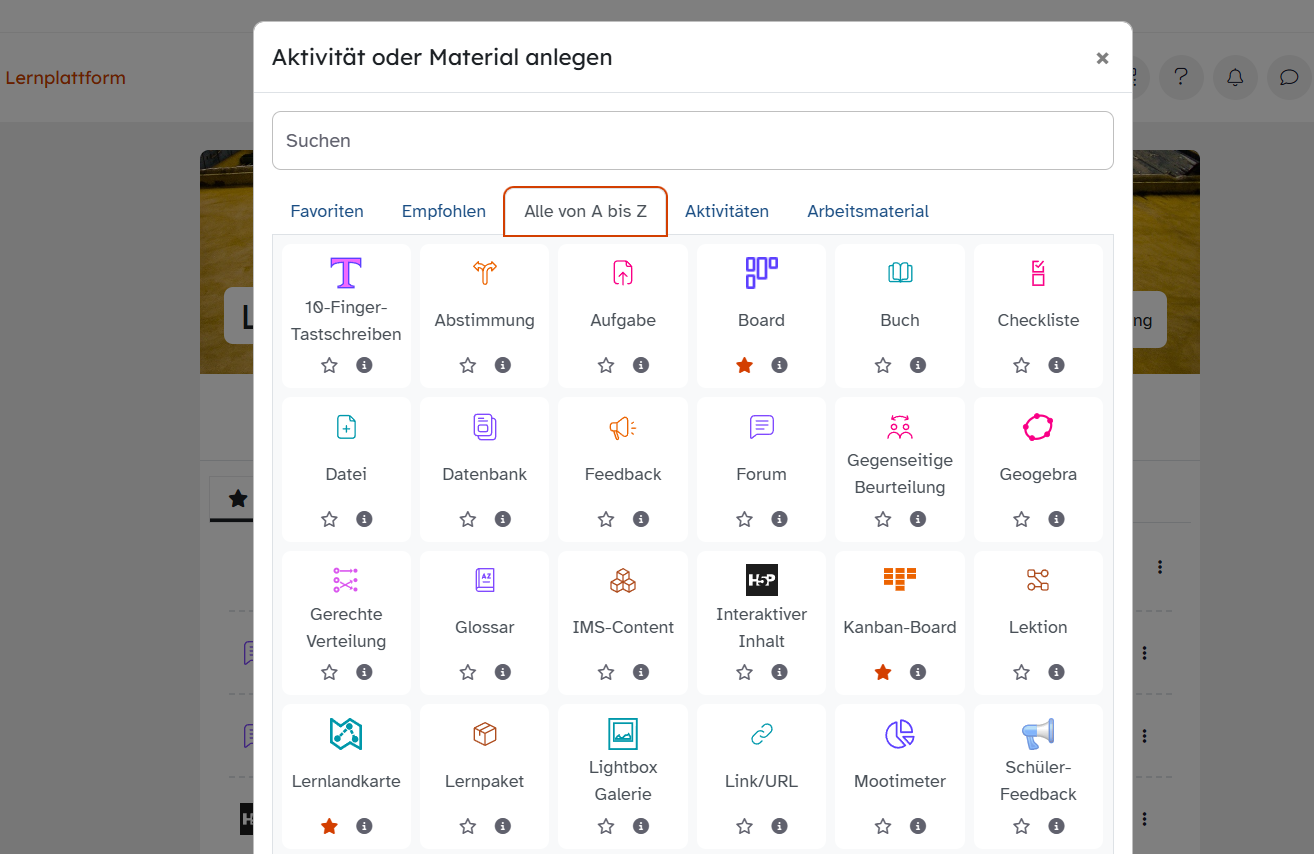Add a Glossar activity
1314x854 pixels.
click(484, 603)
